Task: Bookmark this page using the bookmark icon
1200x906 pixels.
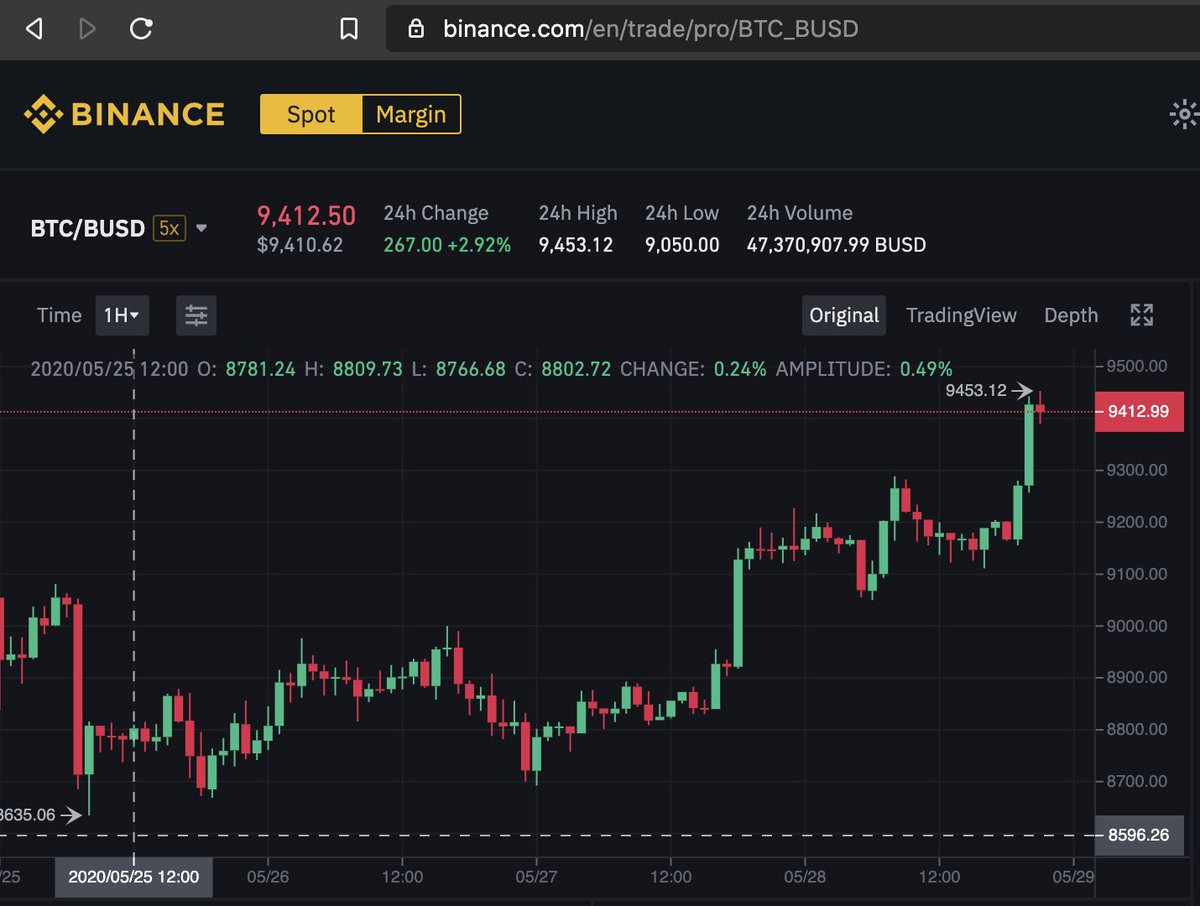Action: (x=349, y=29)
